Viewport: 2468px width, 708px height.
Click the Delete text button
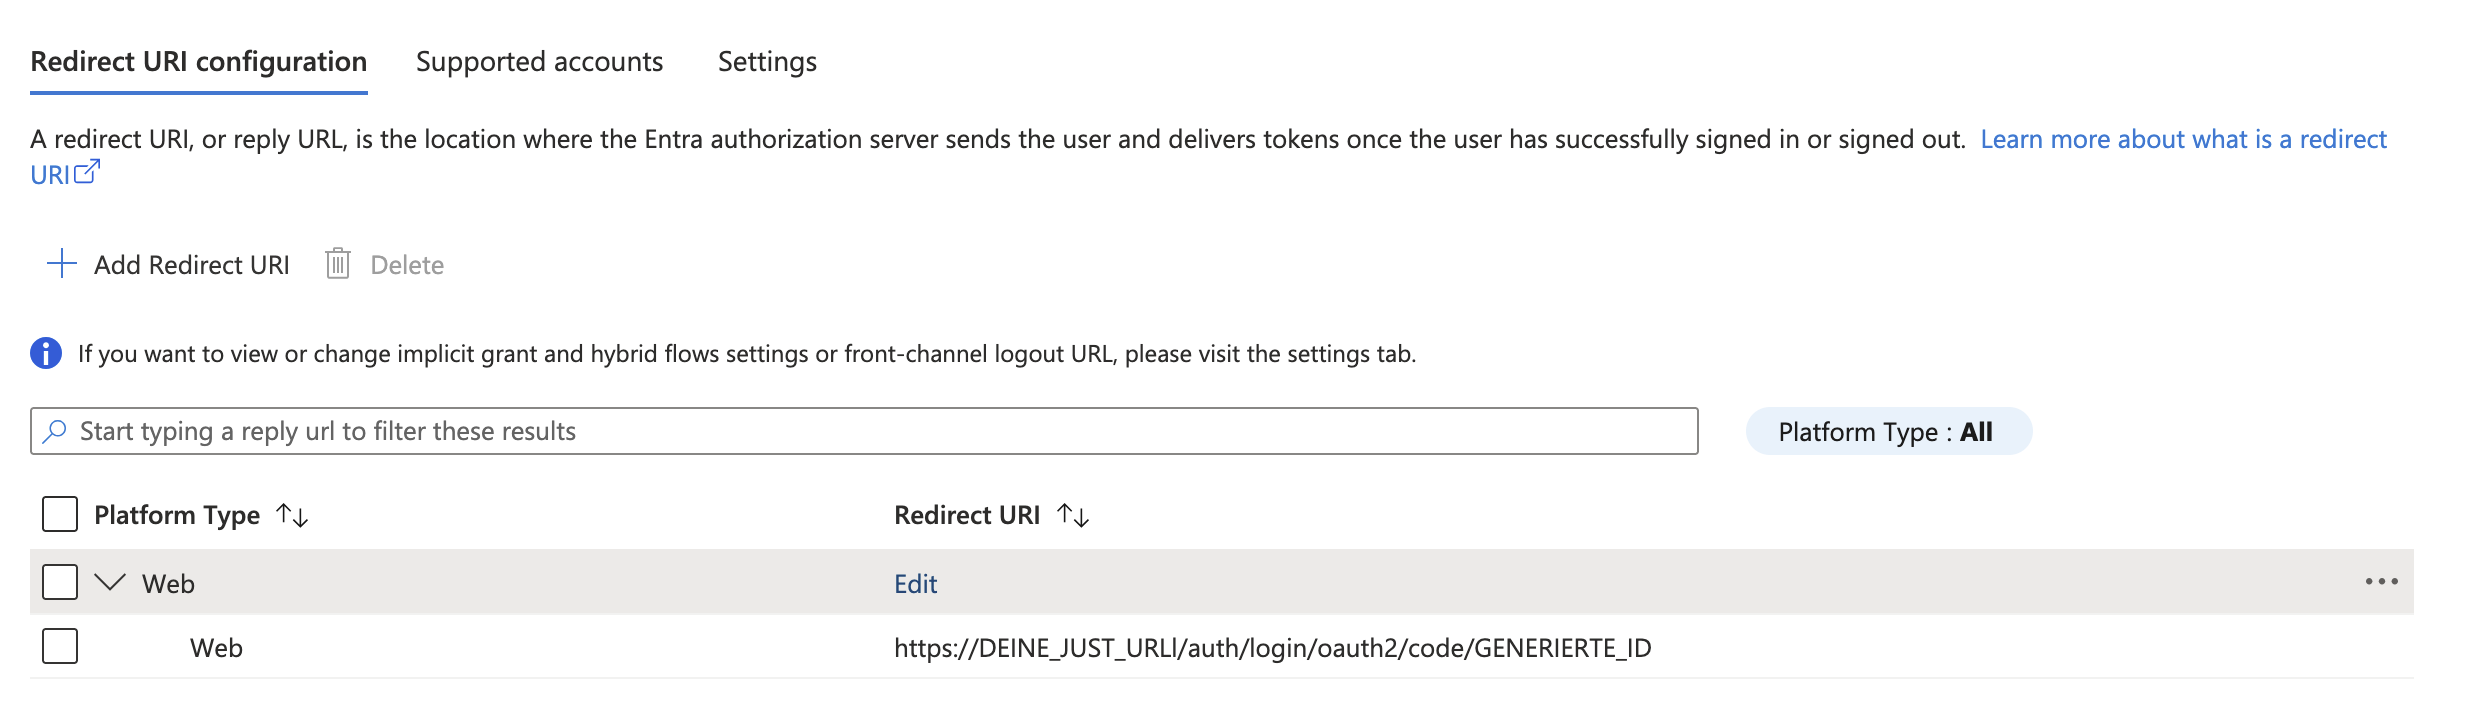[407, 265]
